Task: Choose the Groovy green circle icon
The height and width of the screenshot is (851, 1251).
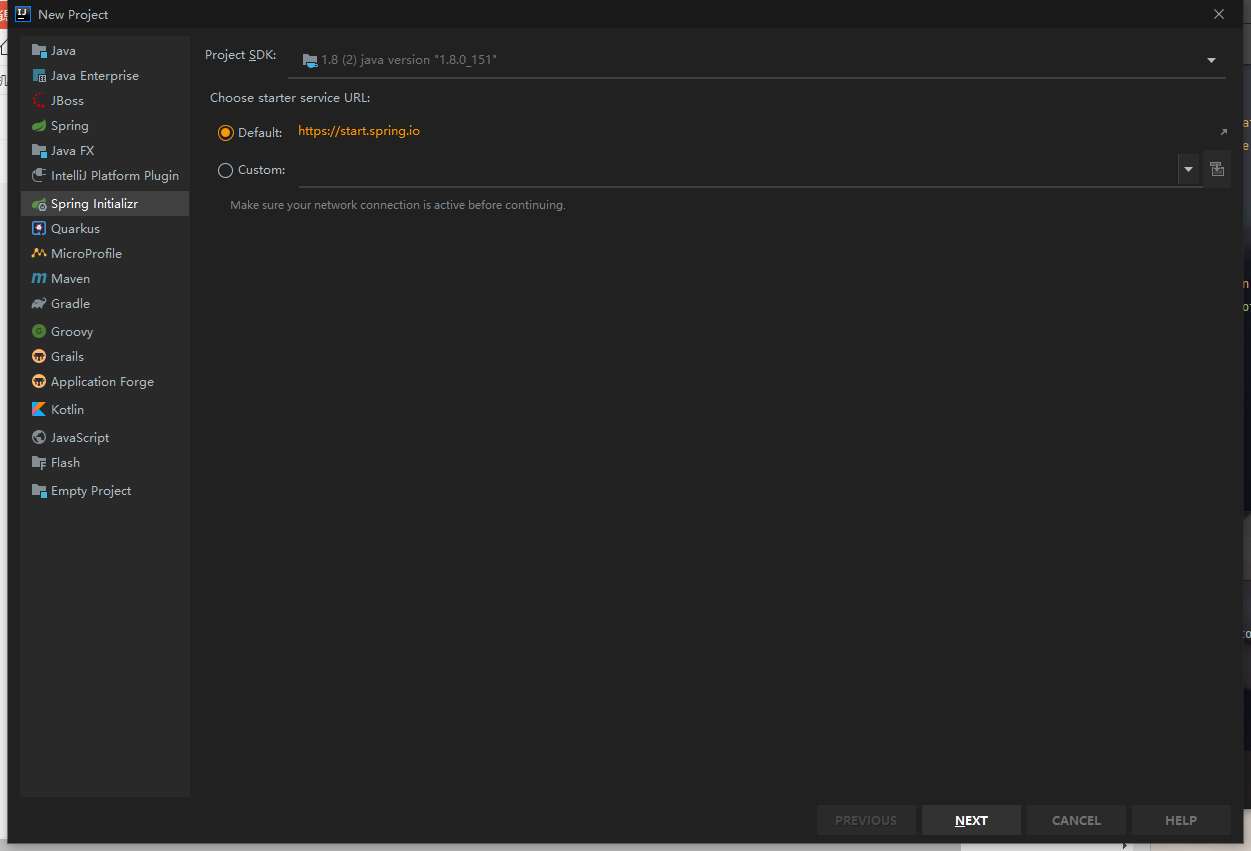Action: [39, 332]
